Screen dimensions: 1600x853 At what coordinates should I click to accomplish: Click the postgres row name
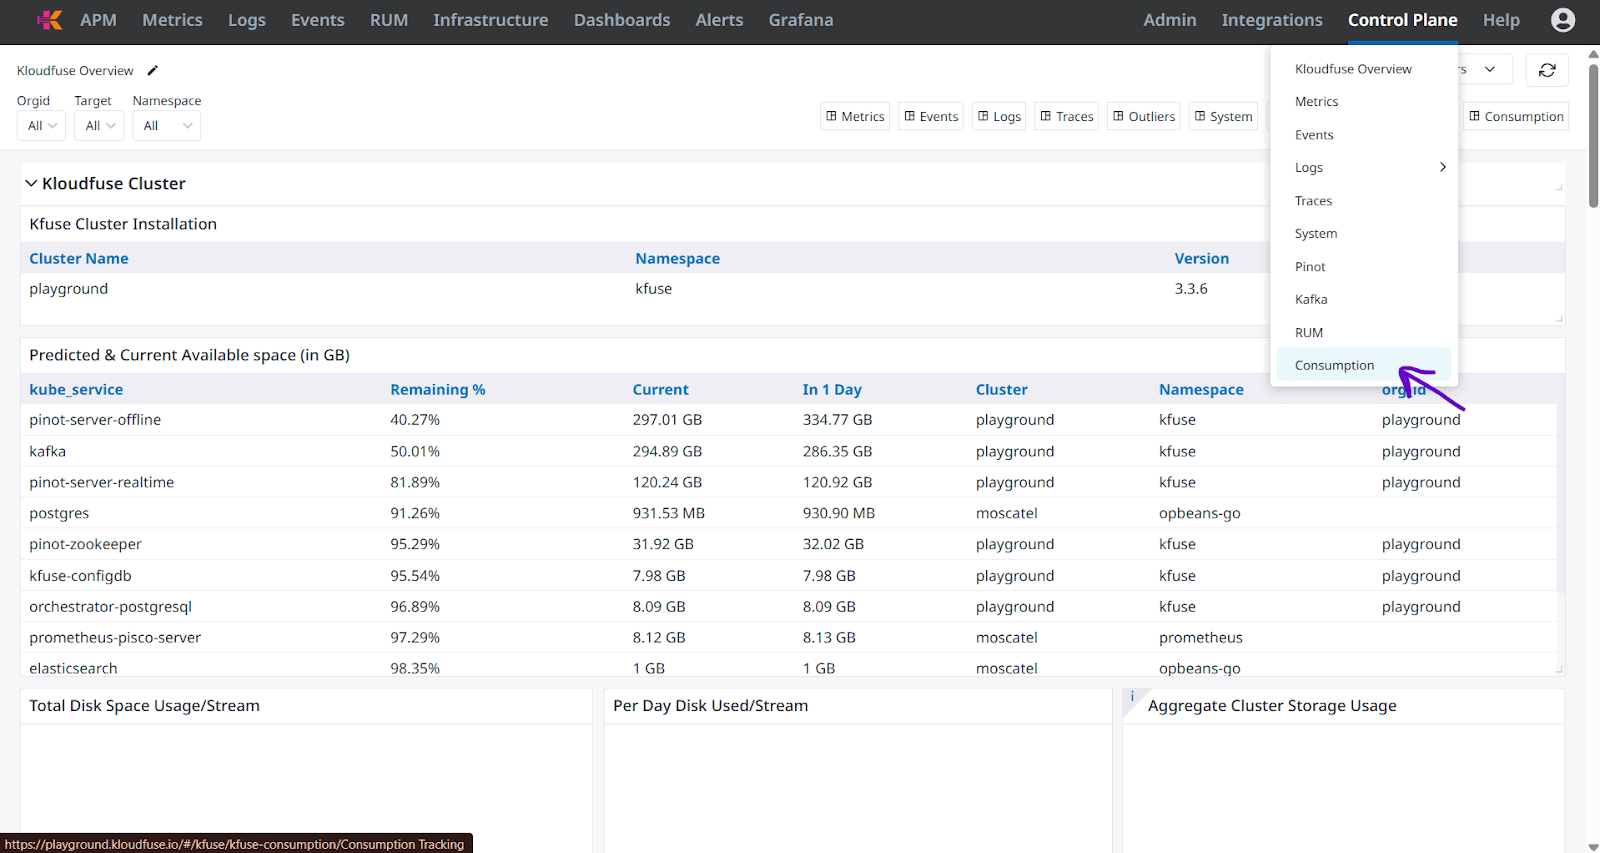point(59,514)
